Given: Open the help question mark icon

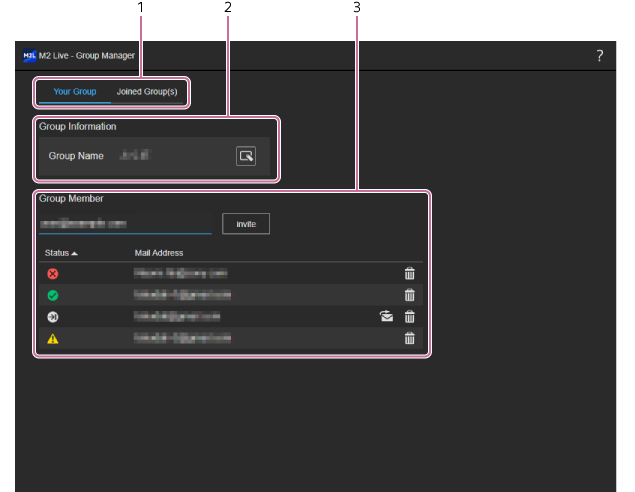Looking at the screenshot, I should pos(599,56).
